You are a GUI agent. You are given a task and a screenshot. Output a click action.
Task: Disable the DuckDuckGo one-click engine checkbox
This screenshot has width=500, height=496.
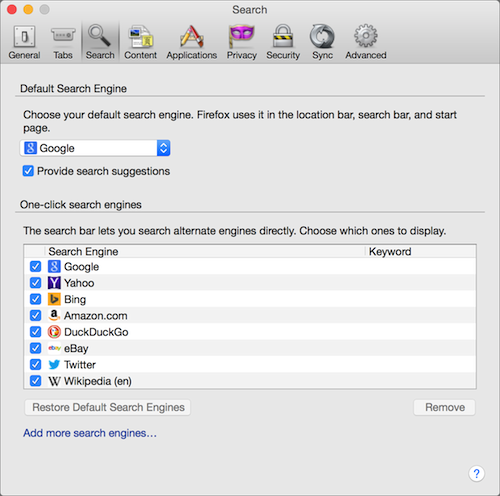point(35,332)
